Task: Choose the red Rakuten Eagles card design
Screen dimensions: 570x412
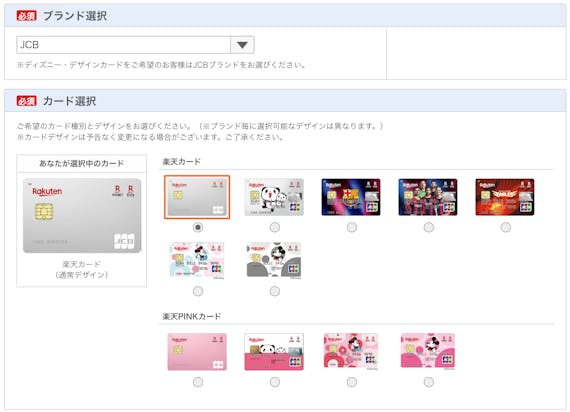Action: coord(505,197)
